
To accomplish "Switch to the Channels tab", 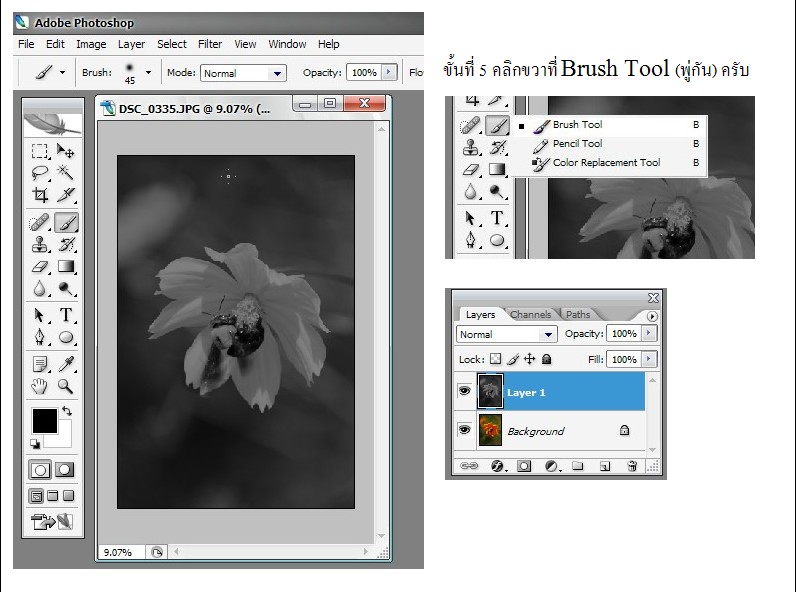I will coord(530,314).
